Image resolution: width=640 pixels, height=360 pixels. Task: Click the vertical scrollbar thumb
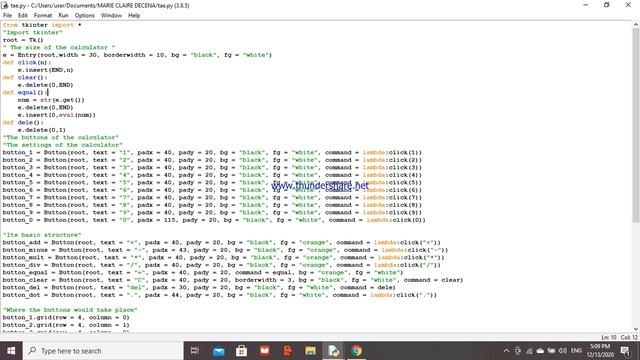(636, 126)
